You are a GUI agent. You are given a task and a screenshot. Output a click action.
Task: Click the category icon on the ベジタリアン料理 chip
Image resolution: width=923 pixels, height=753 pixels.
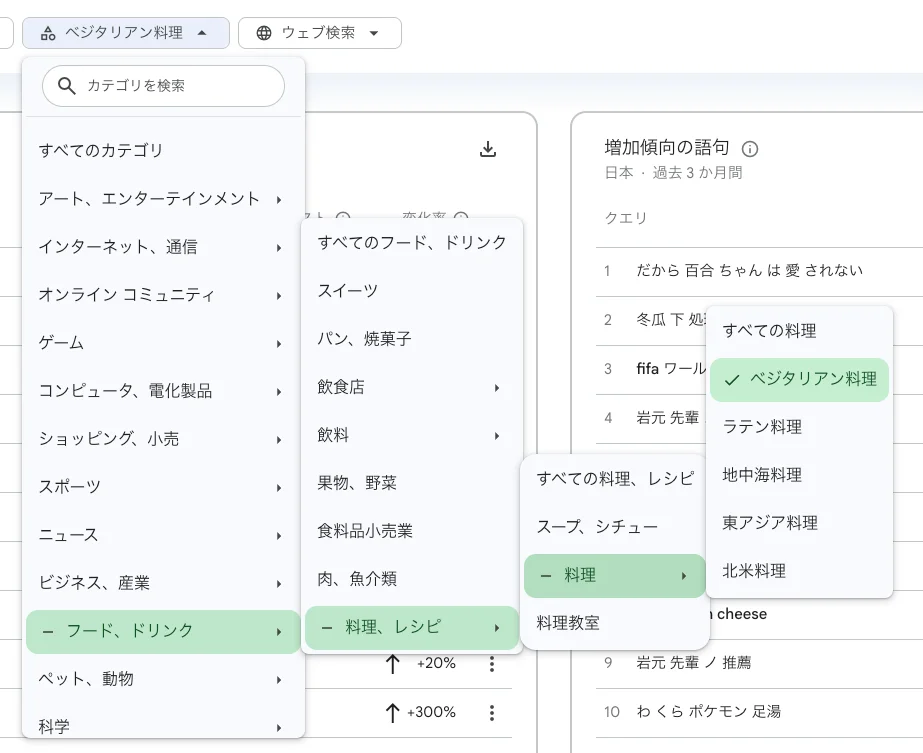pos(48,33)
